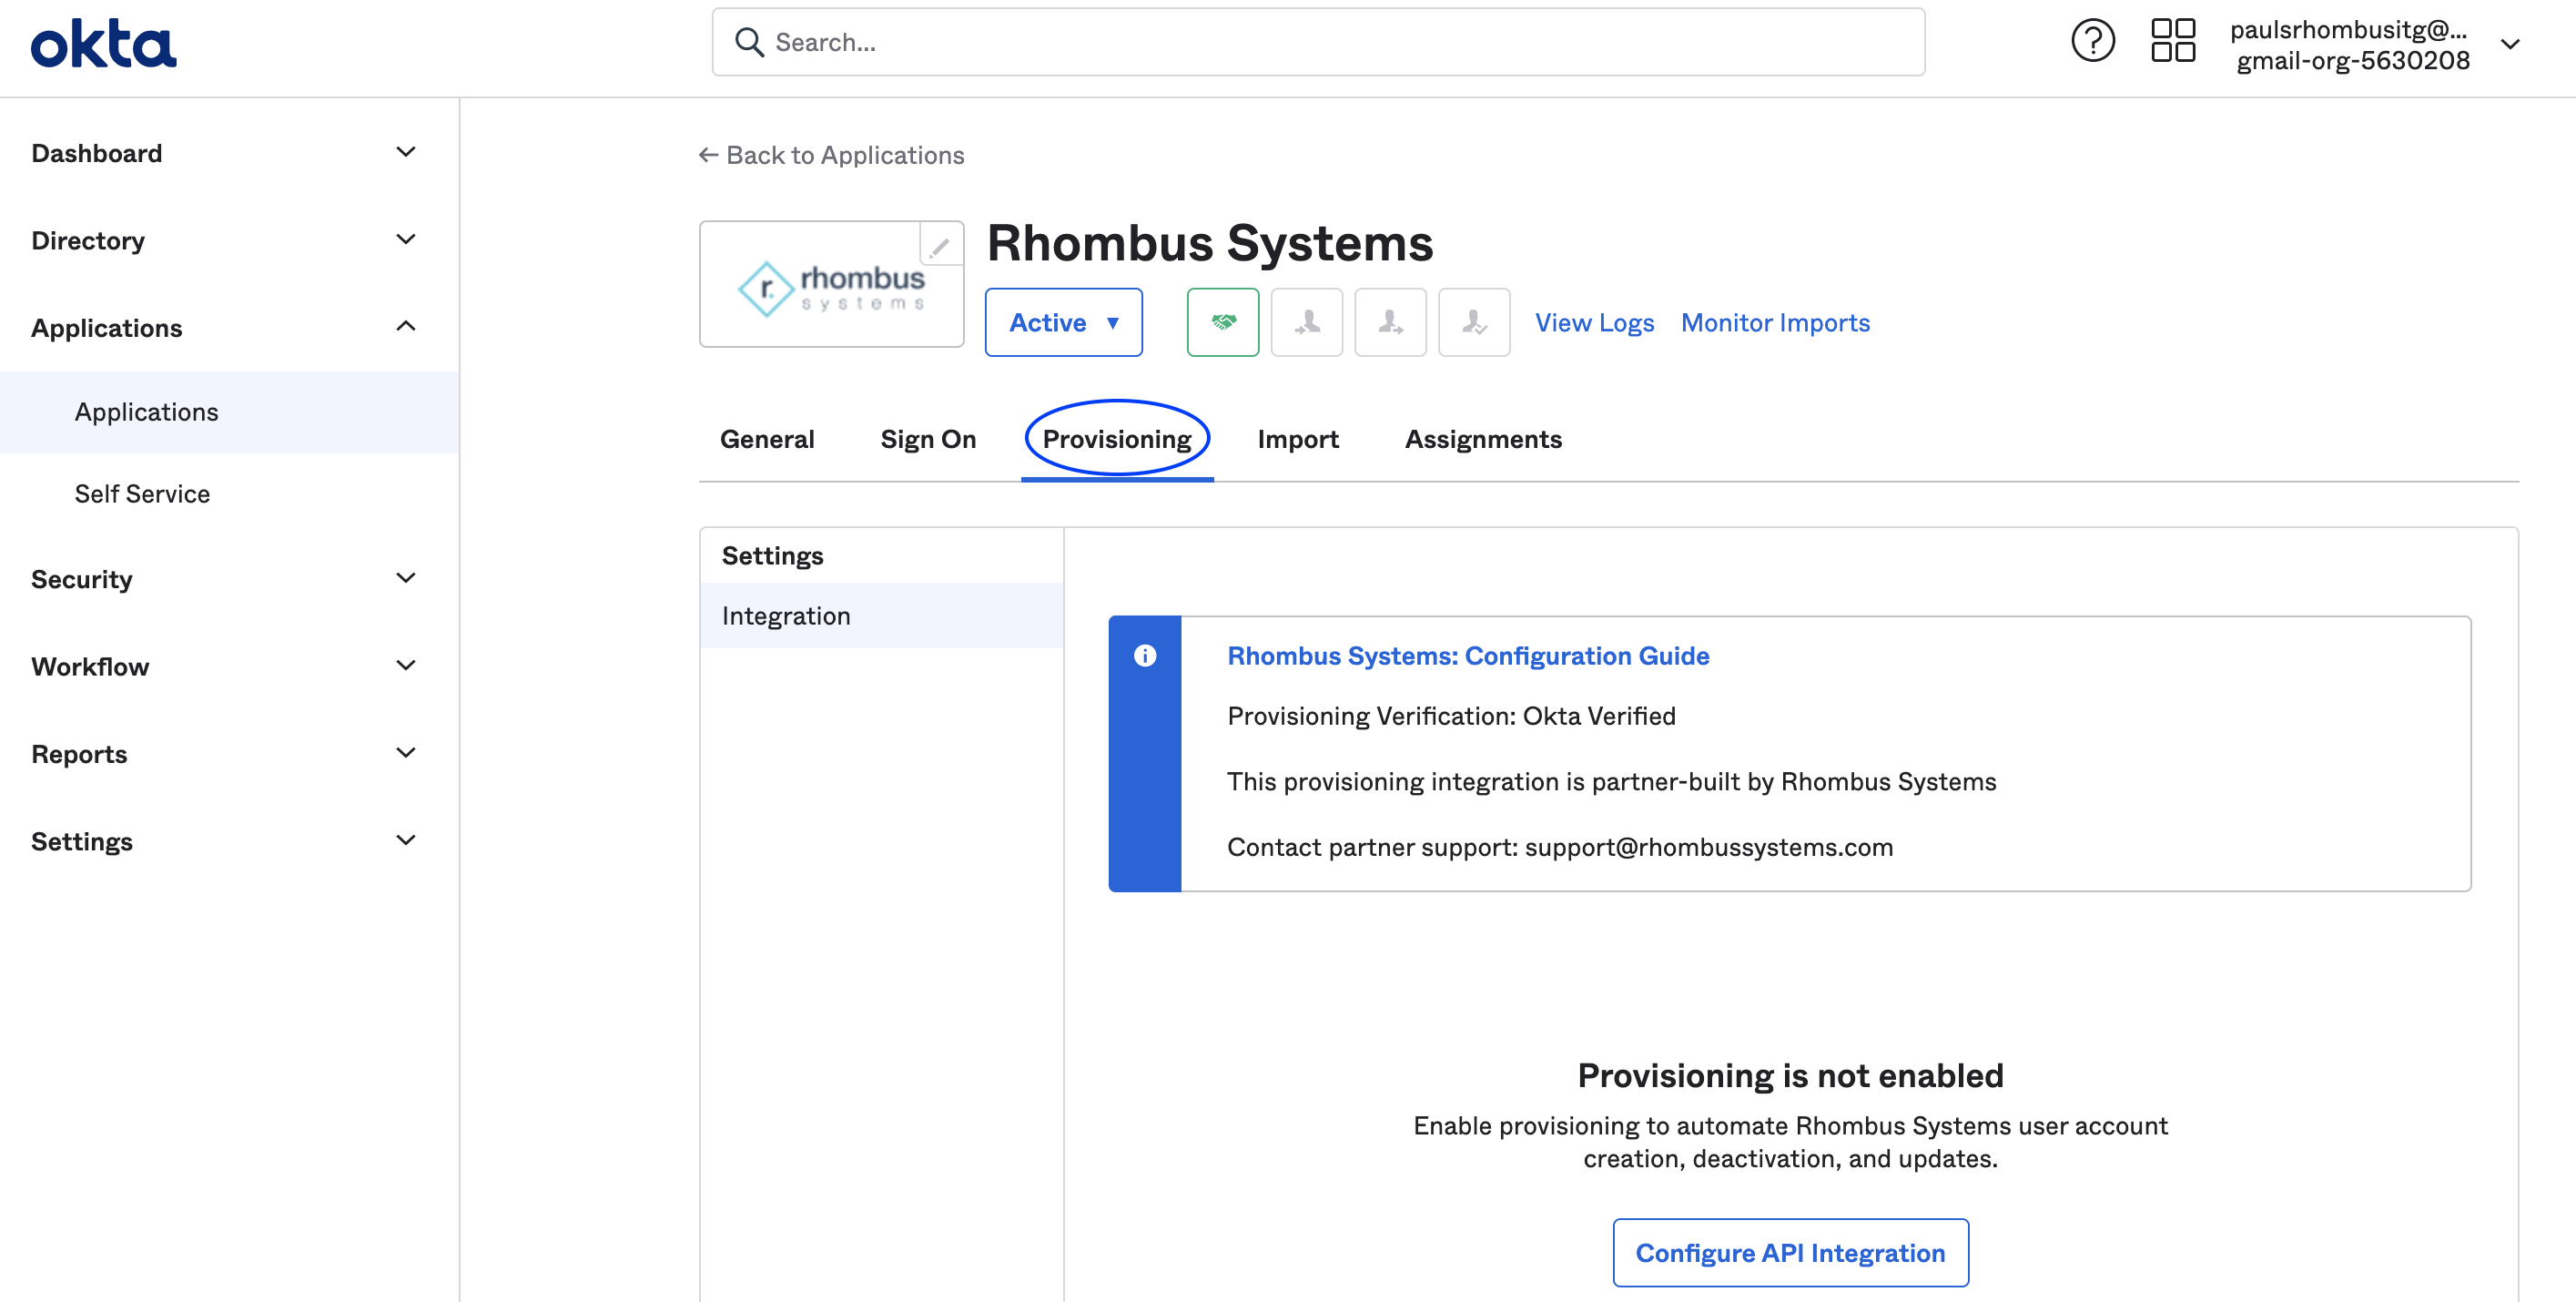Screen dimensions: 2576x1302
Task: Select the Provisioning tab
Action: tap(1117, 439)
